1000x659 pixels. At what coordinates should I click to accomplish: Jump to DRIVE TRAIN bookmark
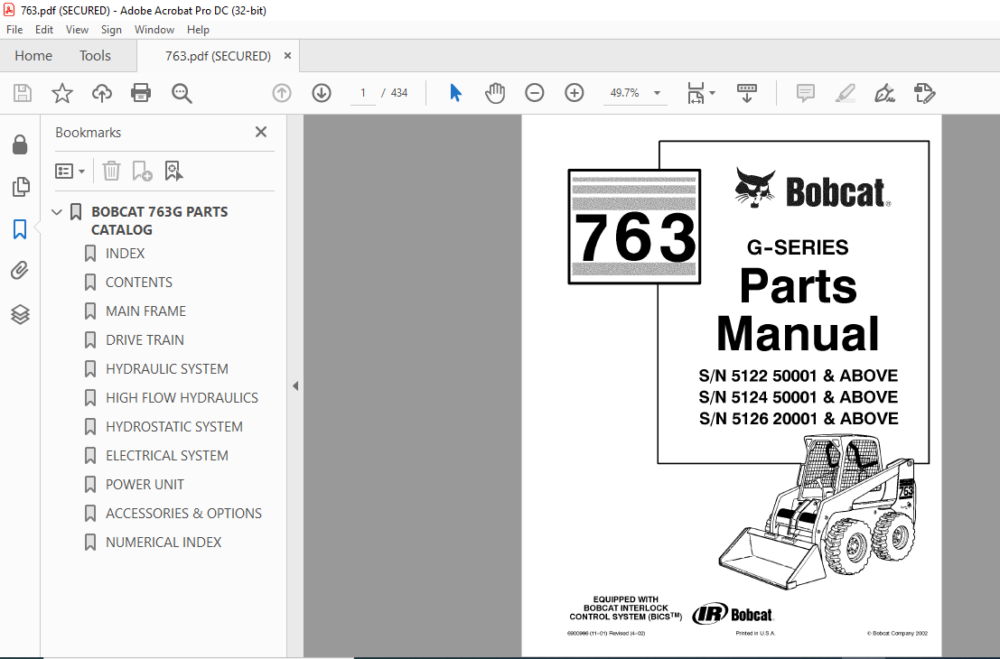tap(145, 340)
